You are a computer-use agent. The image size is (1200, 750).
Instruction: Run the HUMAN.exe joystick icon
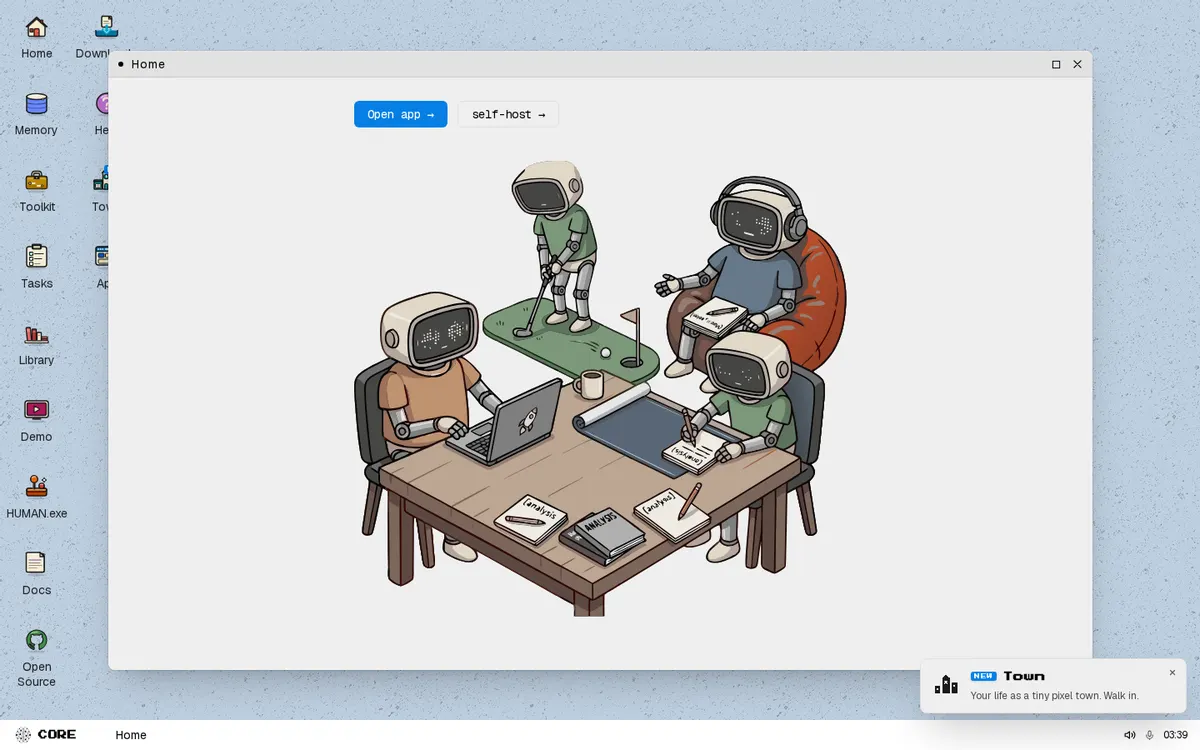click(36, 497)
